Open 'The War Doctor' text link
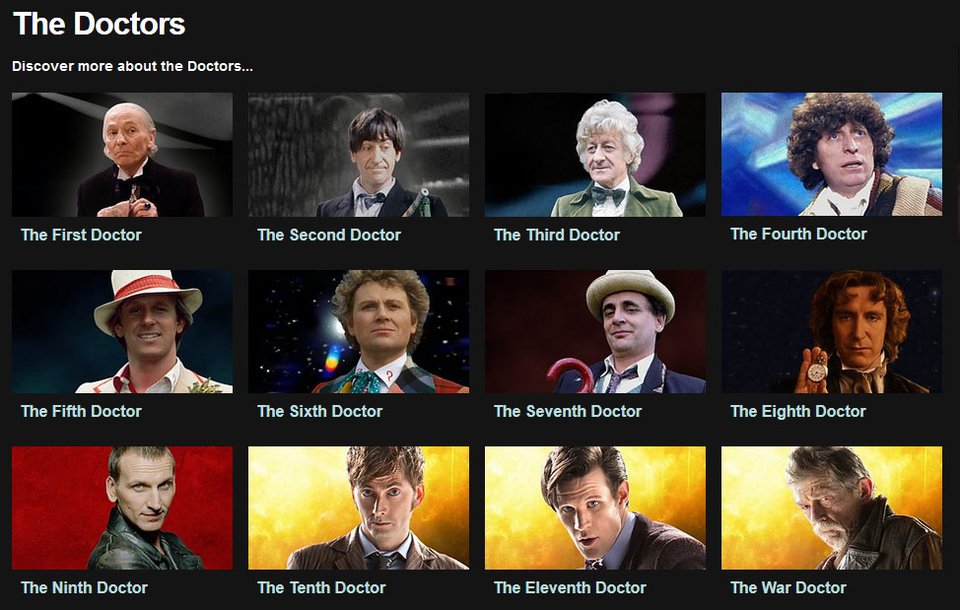This screenshot has height=610, width=960. point(788,587)
